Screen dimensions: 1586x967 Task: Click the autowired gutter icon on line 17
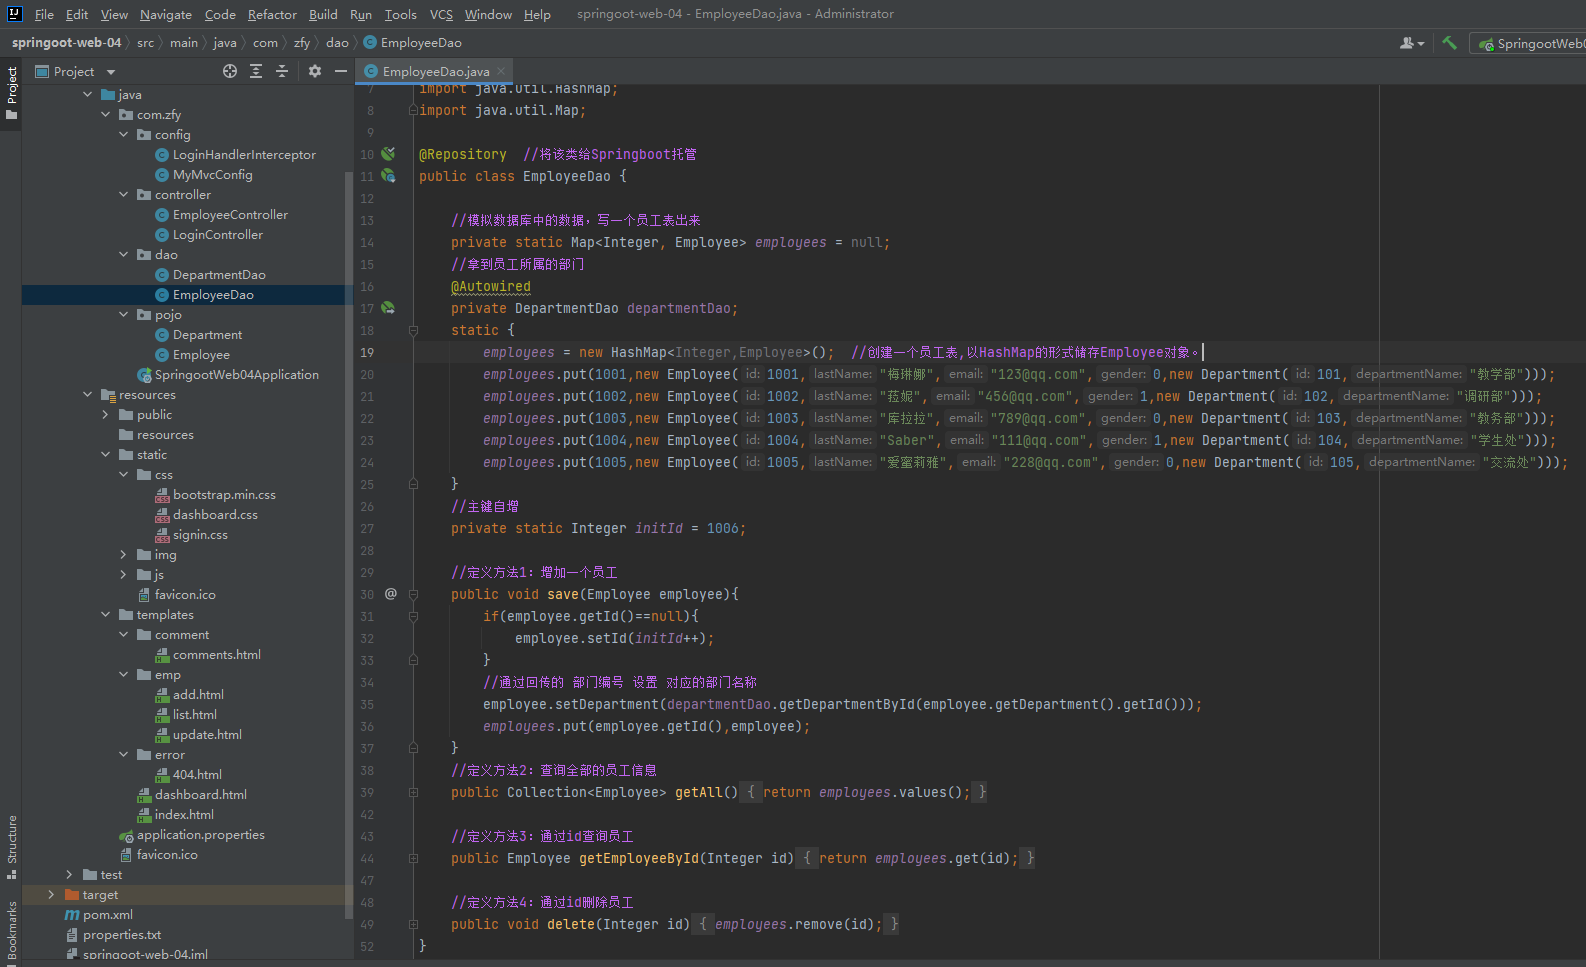pos(388,308)
